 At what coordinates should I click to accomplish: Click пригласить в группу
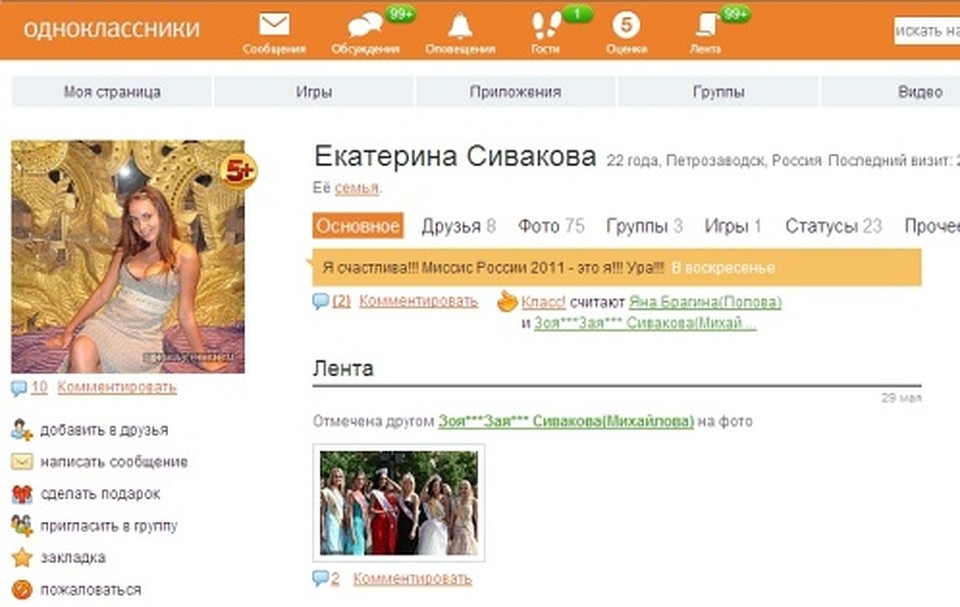(x=109, y=526)
